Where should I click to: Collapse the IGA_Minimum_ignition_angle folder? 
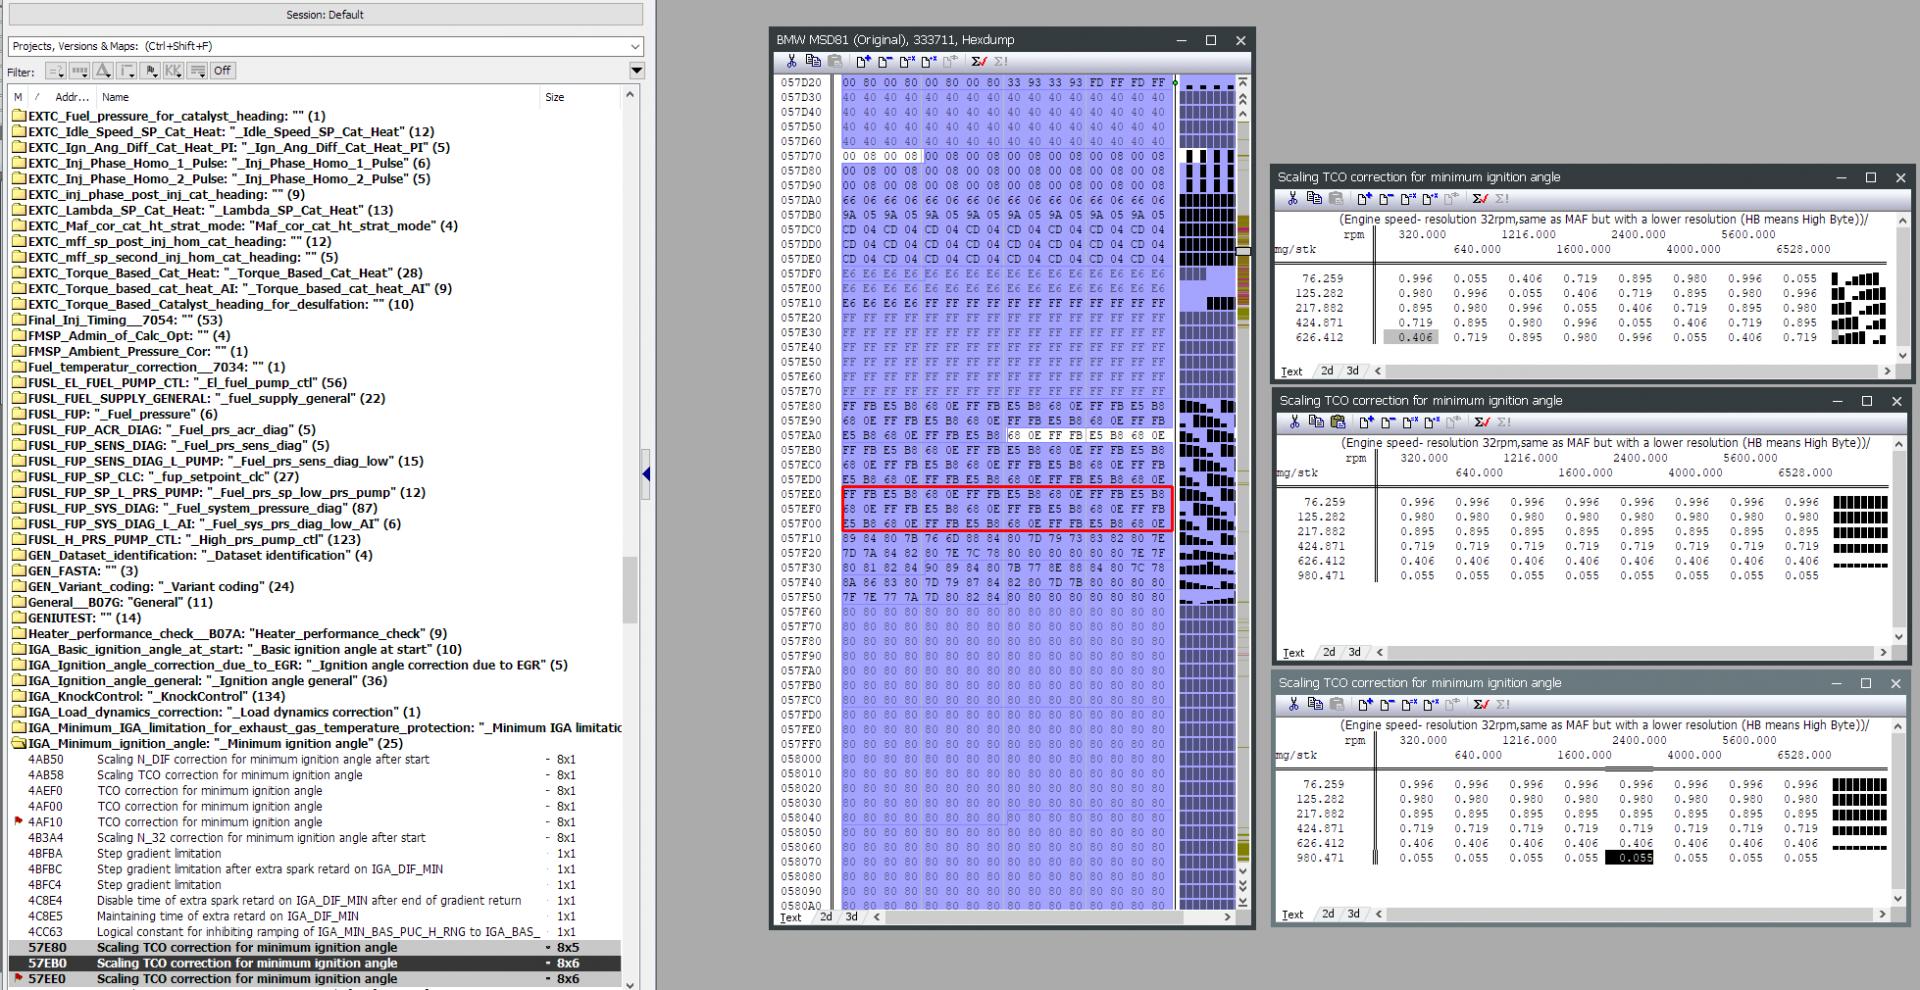tap(19, 744)
